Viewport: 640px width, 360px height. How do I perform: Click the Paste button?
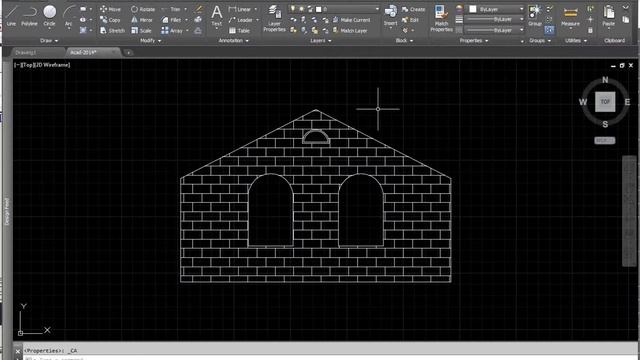tap(609, 16)
